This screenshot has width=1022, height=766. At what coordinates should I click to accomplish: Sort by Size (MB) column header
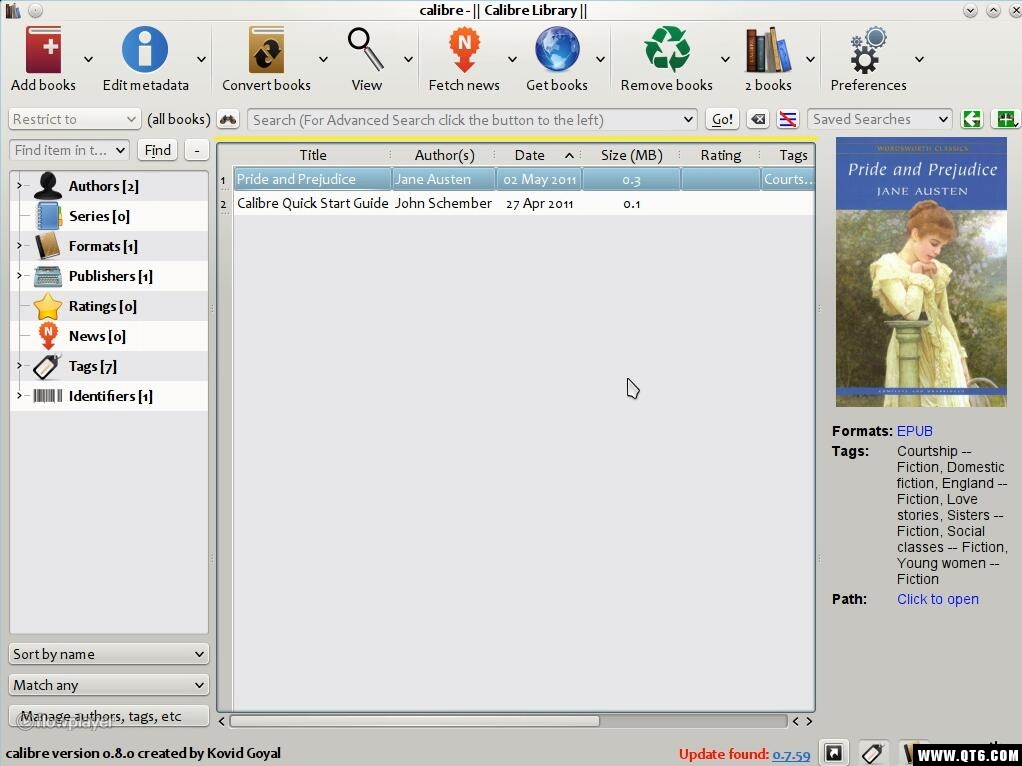pyautogui.click(x=631, y=155)
